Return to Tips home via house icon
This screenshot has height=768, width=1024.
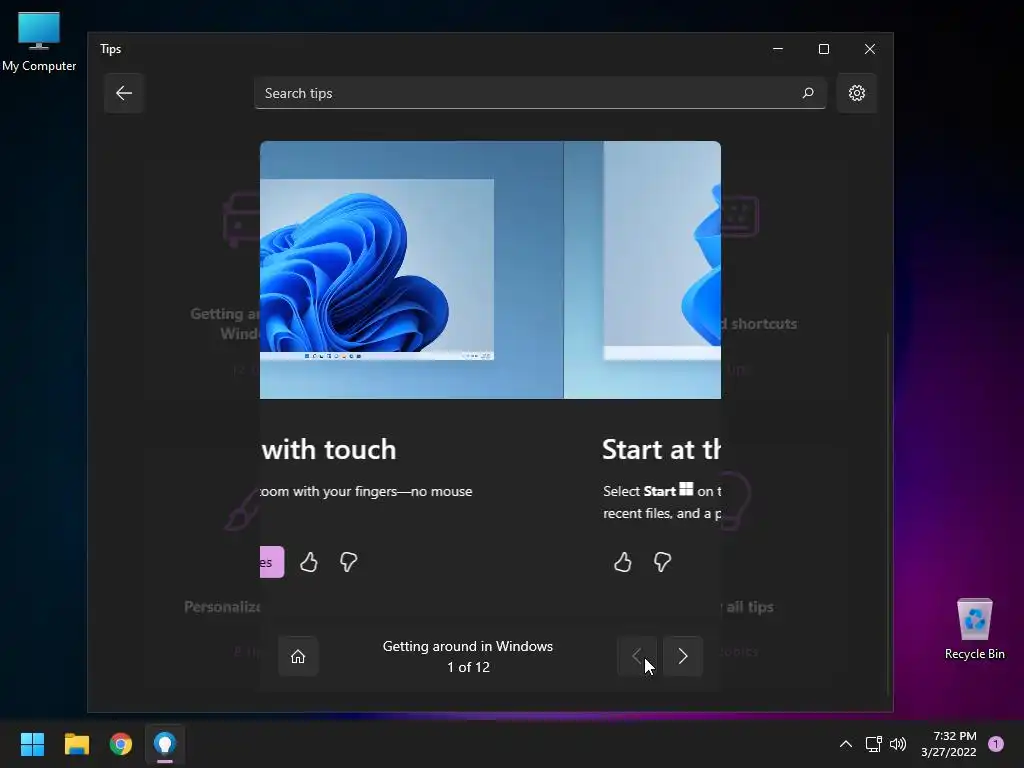(298, 656)
